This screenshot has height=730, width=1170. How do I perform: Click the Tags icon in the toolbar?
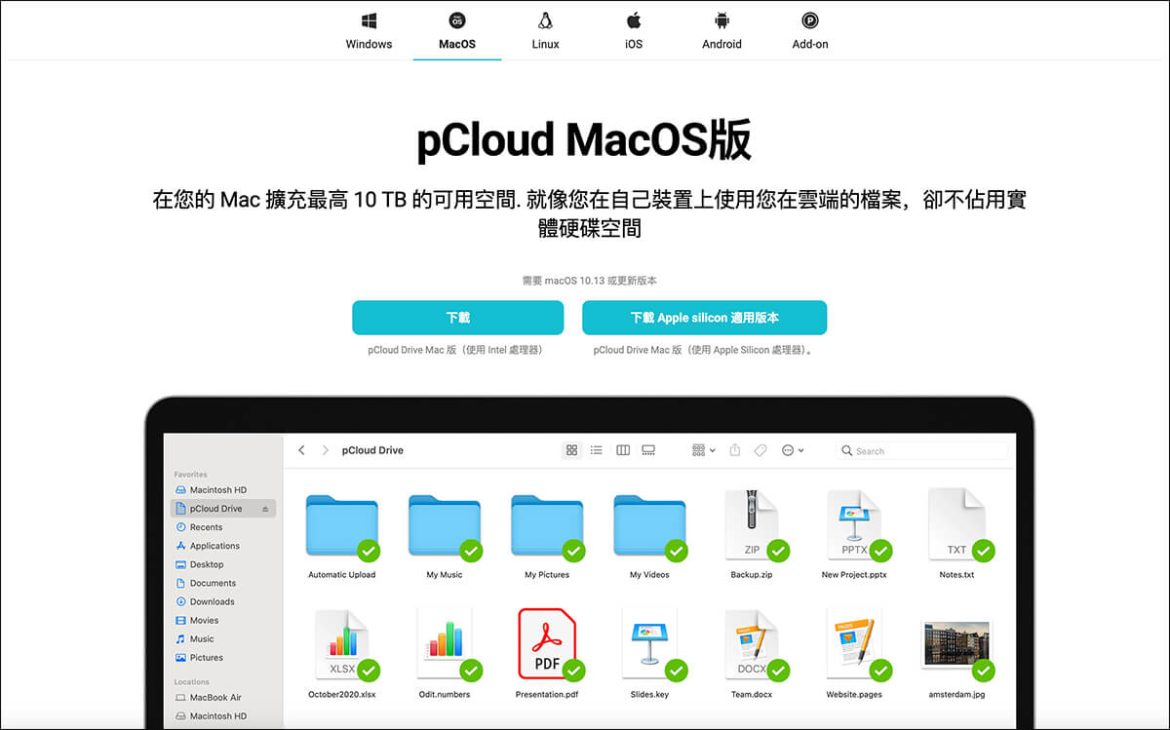(x=761, y=450)
